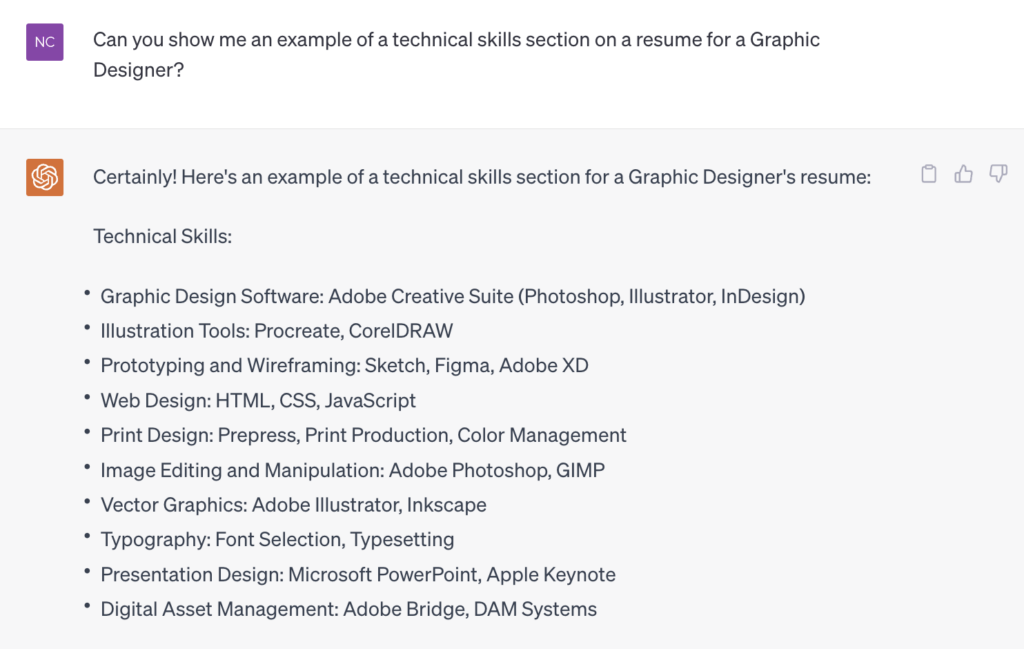Click the Illustration Tools bullet line
Image resolution: width=1024 pixels, height=649 pixels.
click(277, 331)
